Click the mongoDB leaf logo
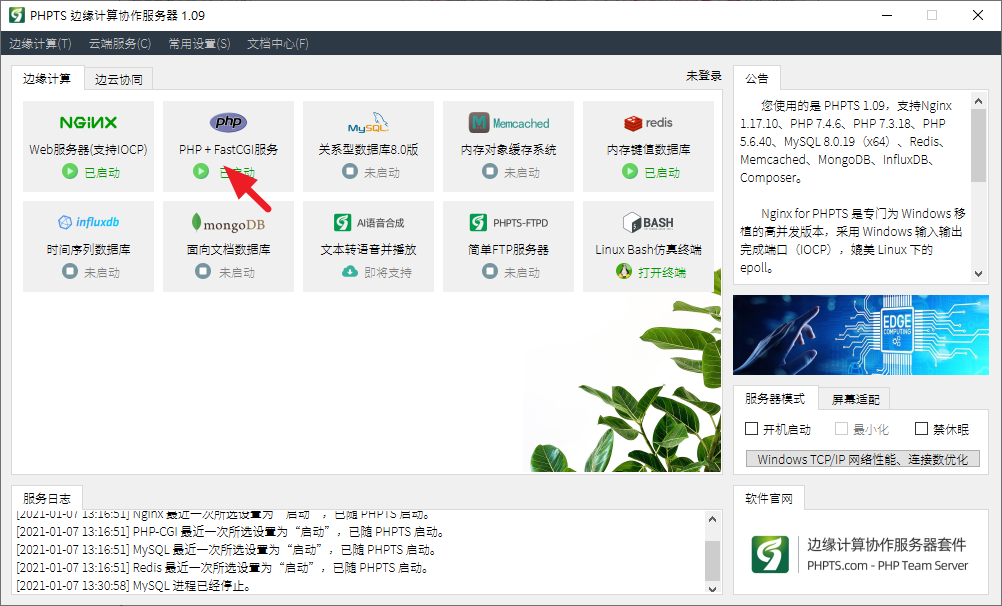1002x606 pixels. 228,223
